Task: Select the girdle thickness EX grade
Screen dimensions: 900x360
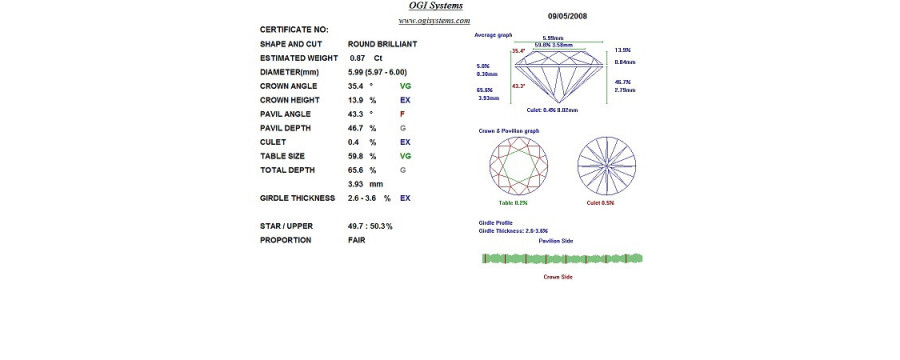Action: coord(405,198)
